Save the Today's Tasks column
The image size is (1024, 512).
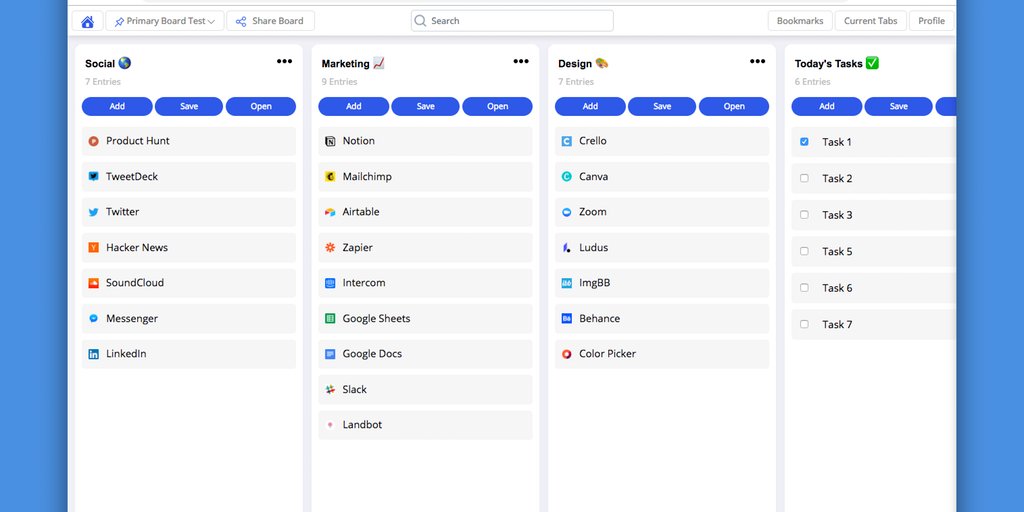pos(898,106)
